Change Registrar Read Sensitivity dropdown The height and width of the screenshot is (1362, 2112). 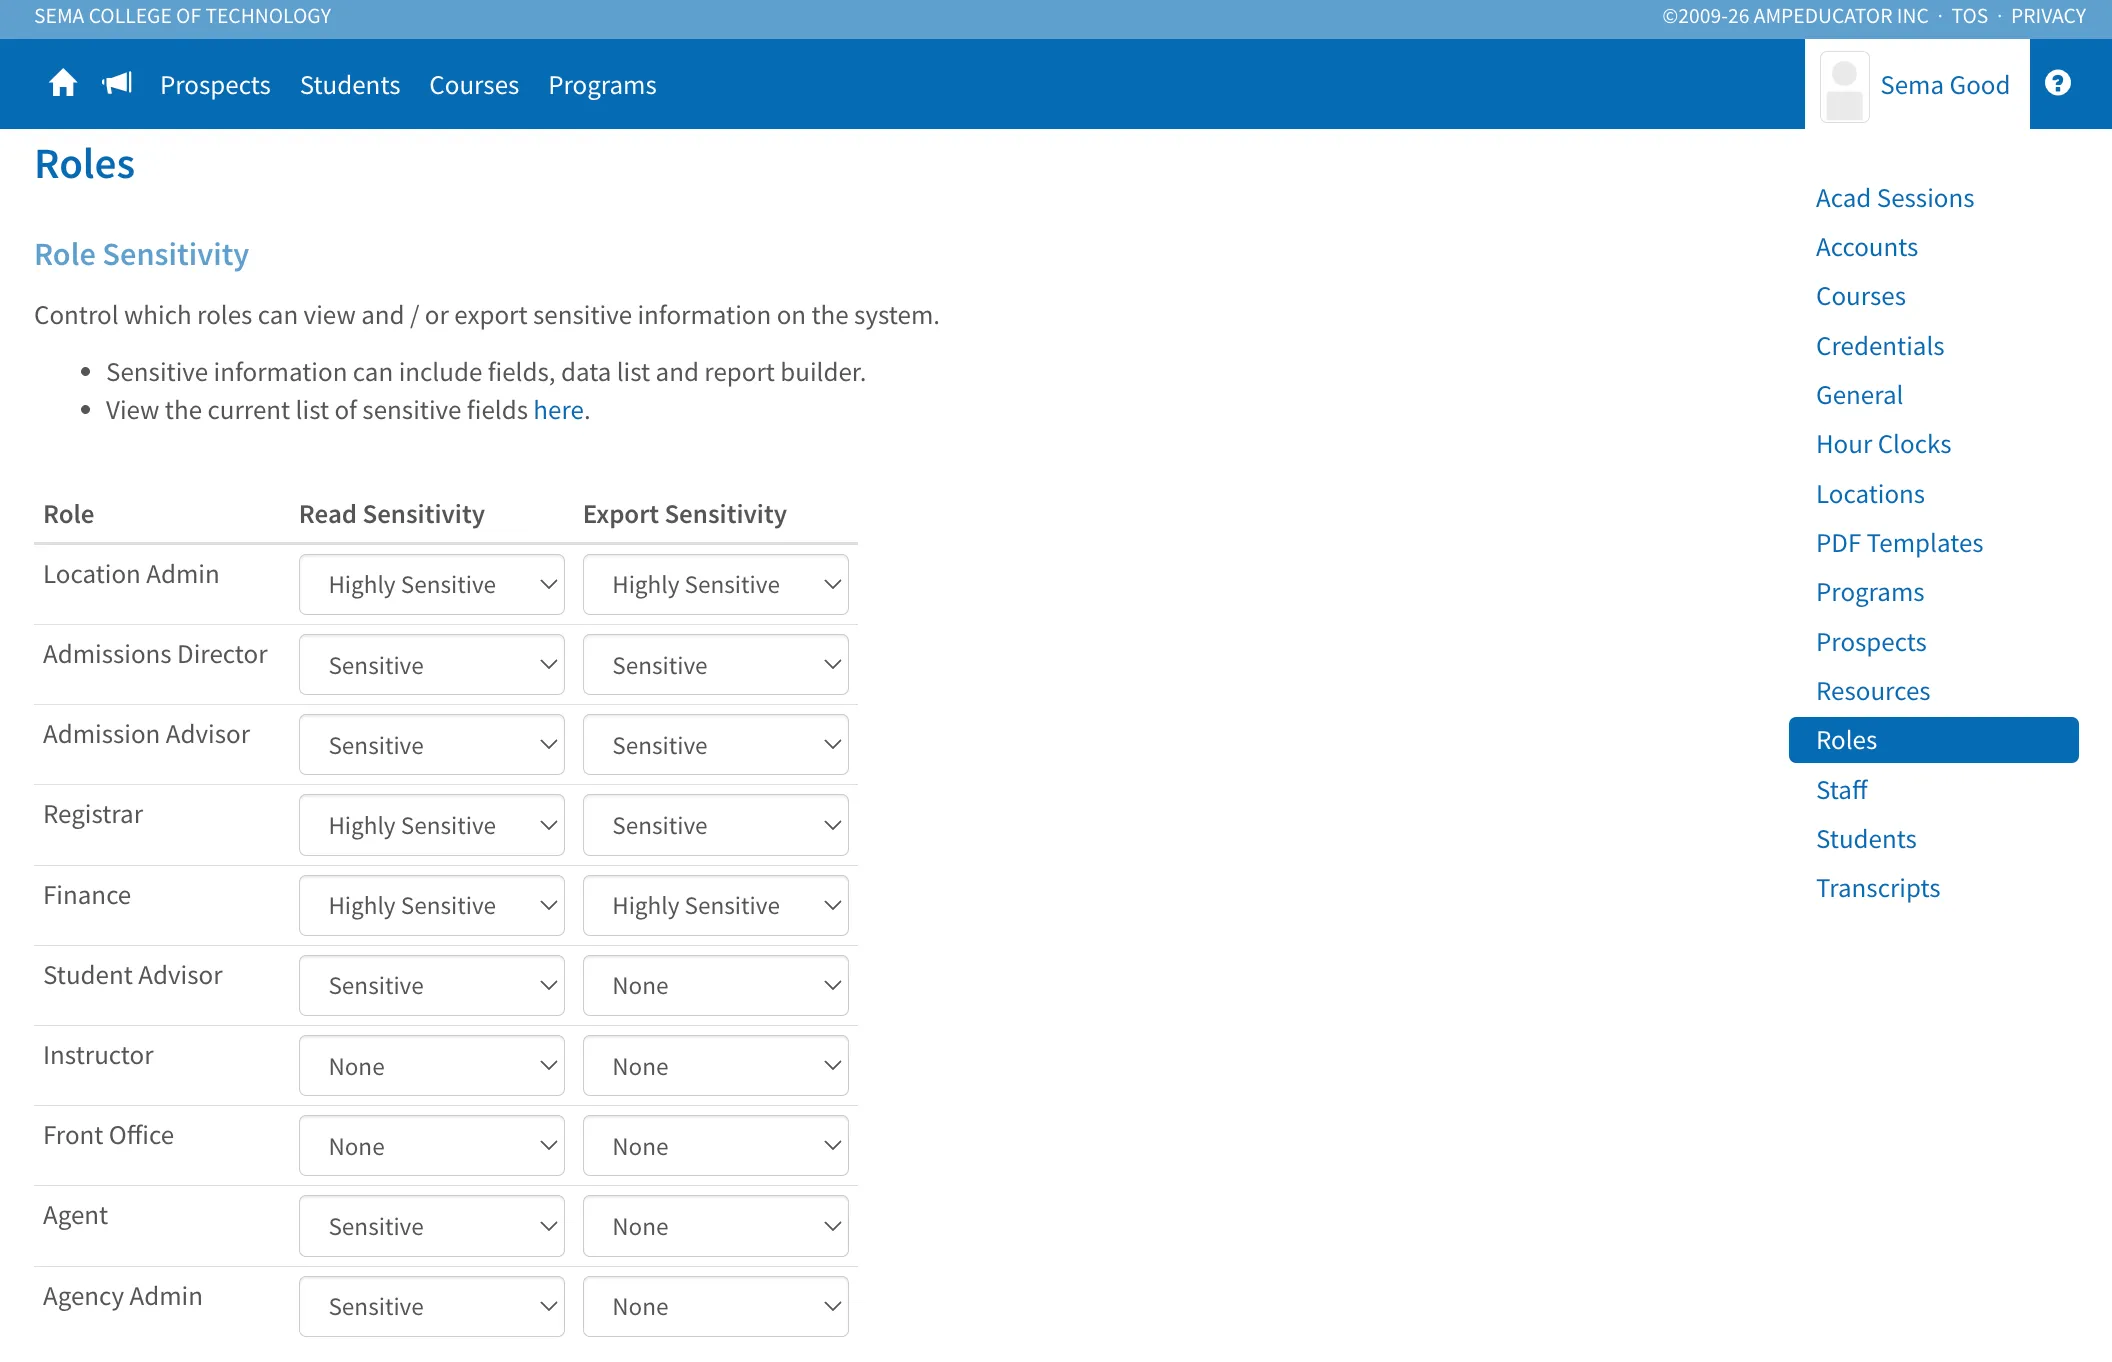(431, 825)
